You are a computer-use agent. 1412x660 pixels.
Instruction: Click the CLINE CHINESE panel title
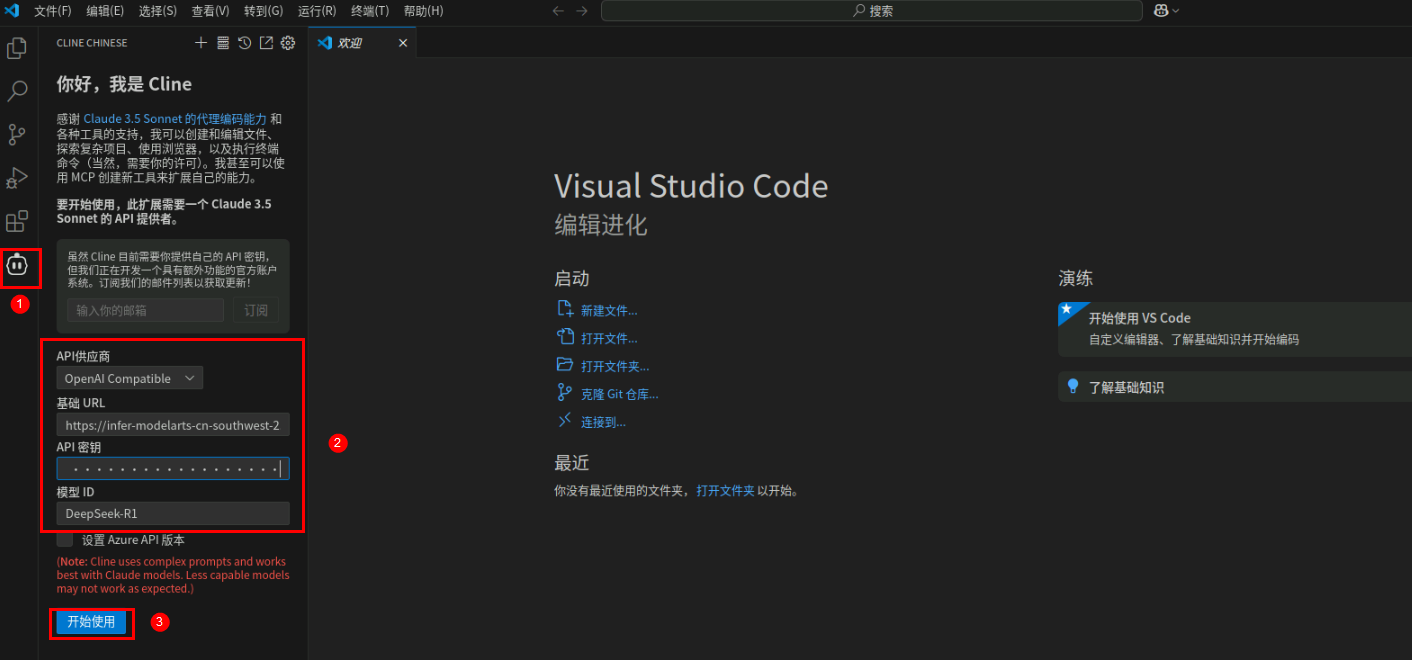92,43
